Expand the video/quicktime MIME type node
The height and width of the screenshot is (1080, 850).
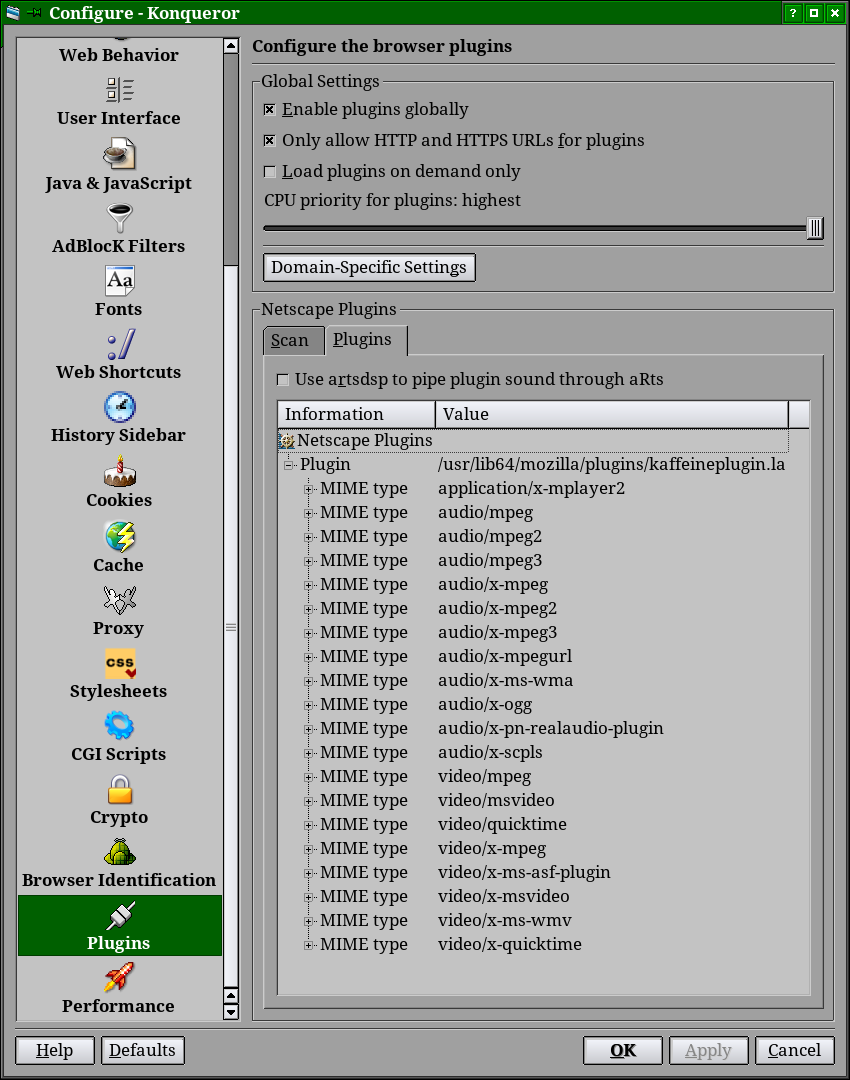[309, 826]
